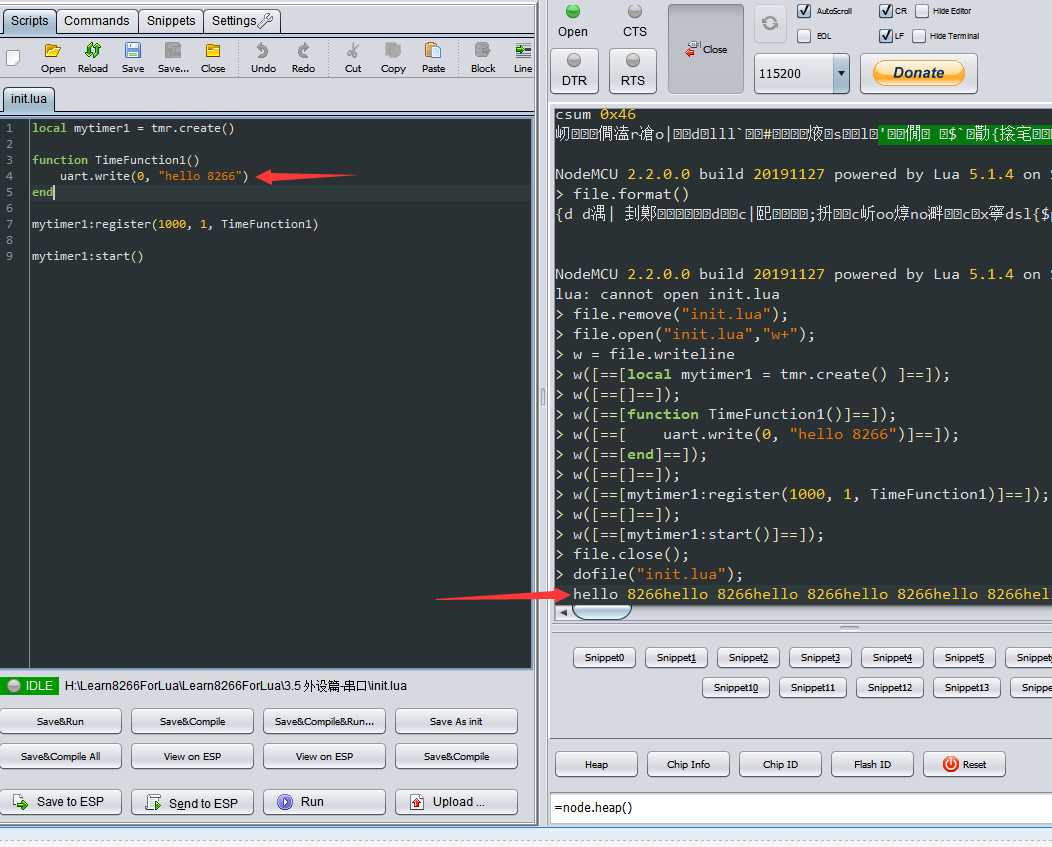1052x847 pixels.
Task: Toggle the CR checkbox
Action: [x=886, y=11]
